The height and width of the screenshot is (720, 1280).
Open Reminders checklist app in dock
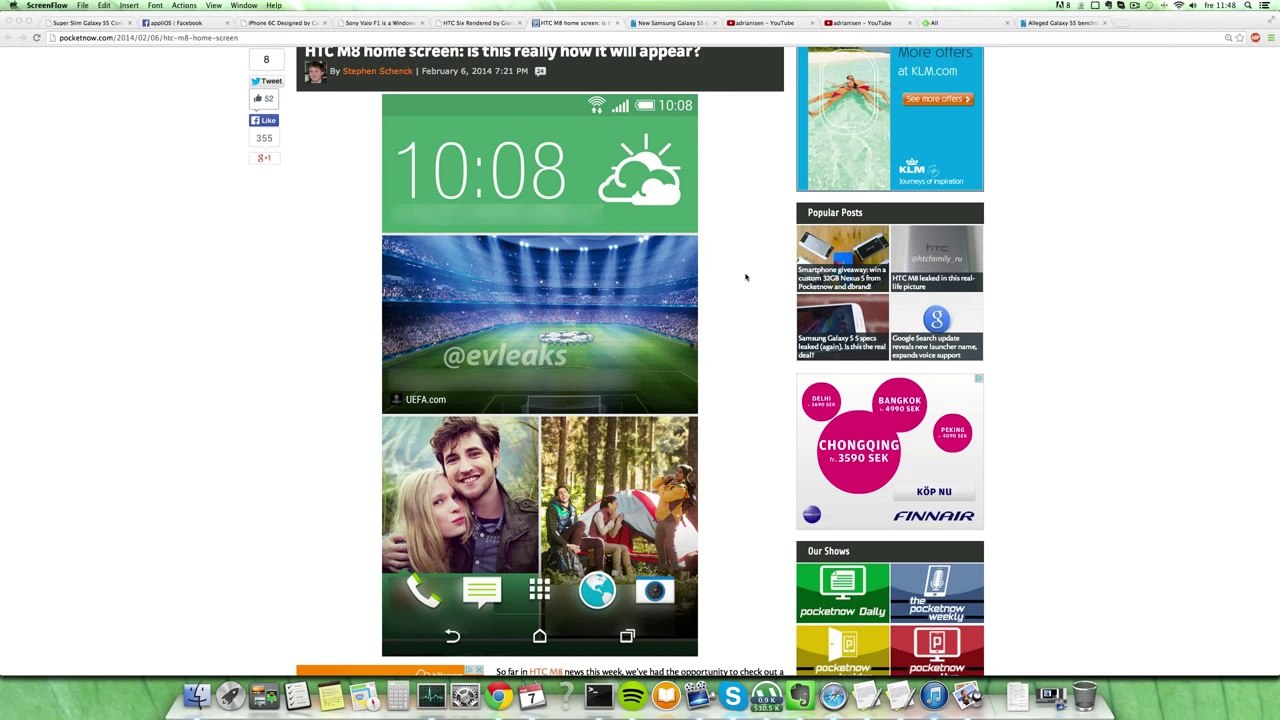coord(297,695)
